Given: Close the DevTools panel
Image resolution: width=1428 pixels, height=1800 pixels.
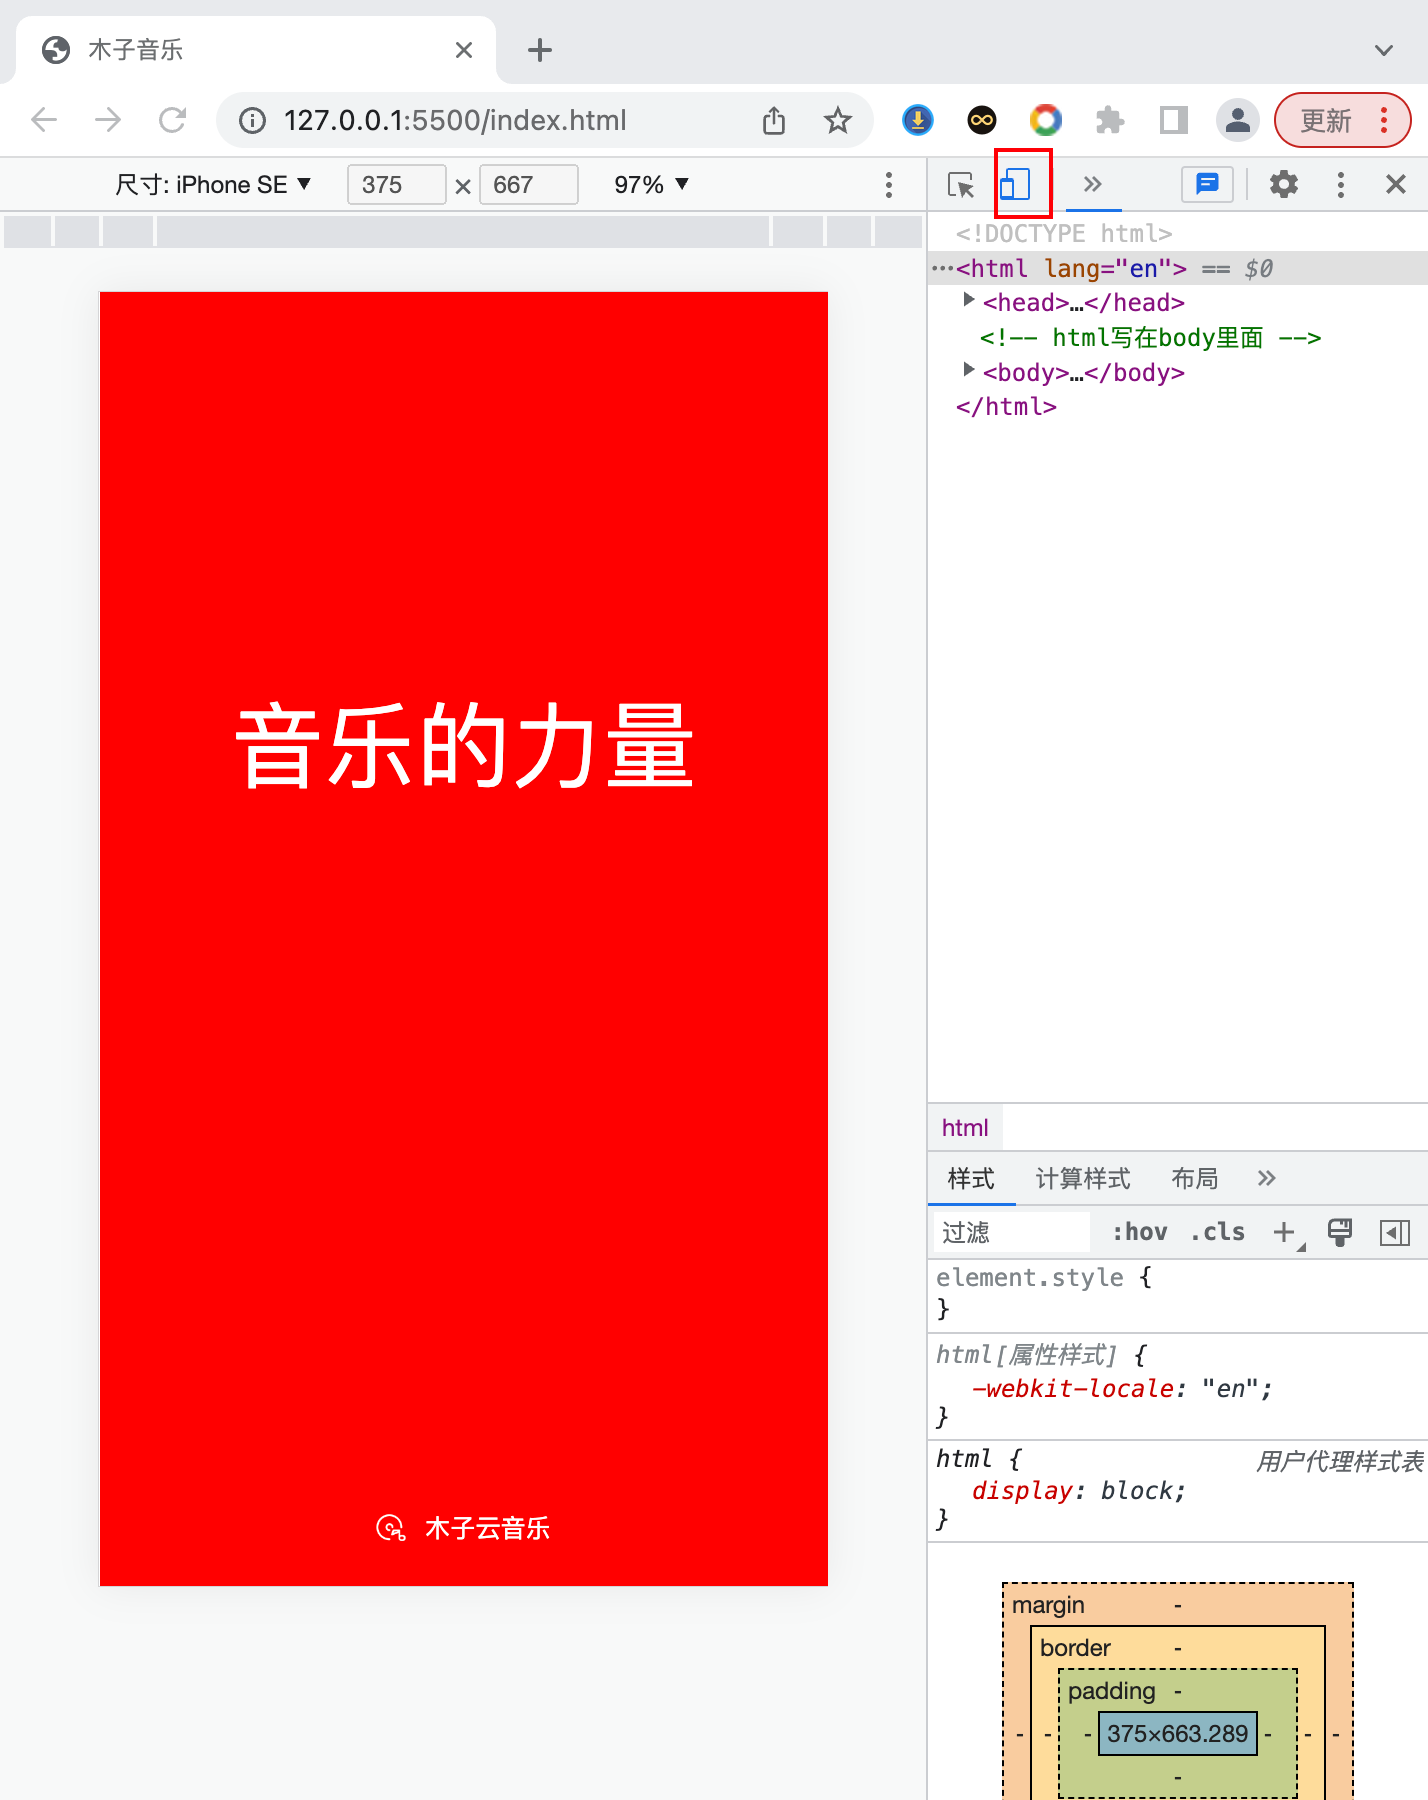Looking at the screenshot, I should point(1396,184).
